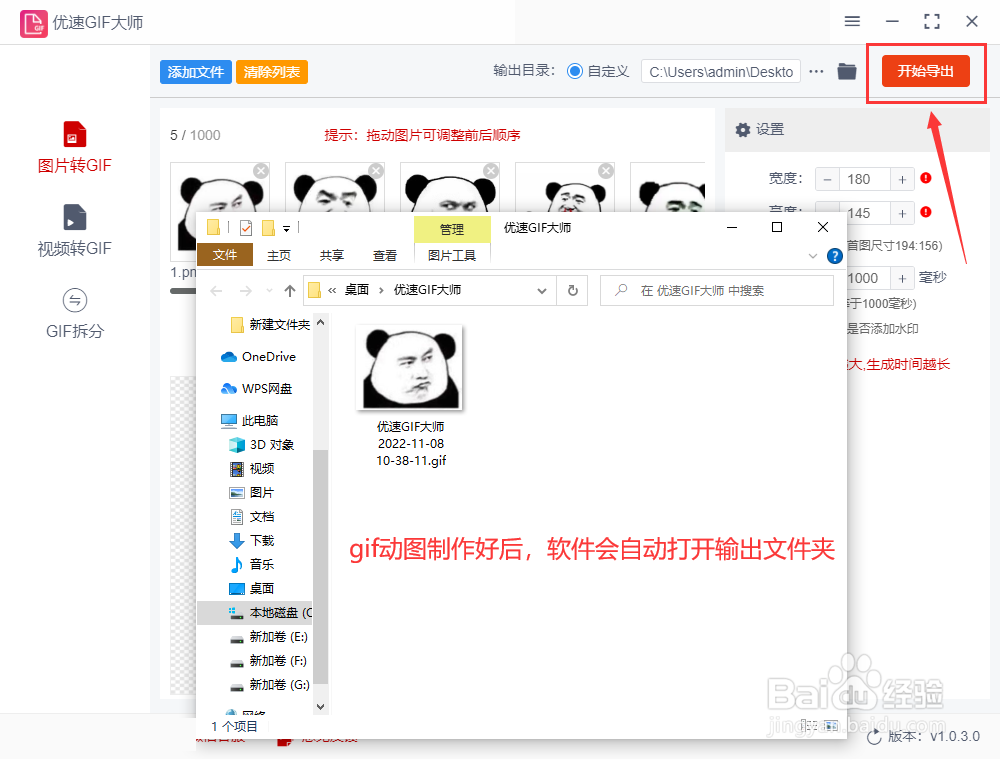Image resolution: width=1000 pixels, height=760 pixels.
Task: Open address bar history dropdown
Action: tap(541, 291)
